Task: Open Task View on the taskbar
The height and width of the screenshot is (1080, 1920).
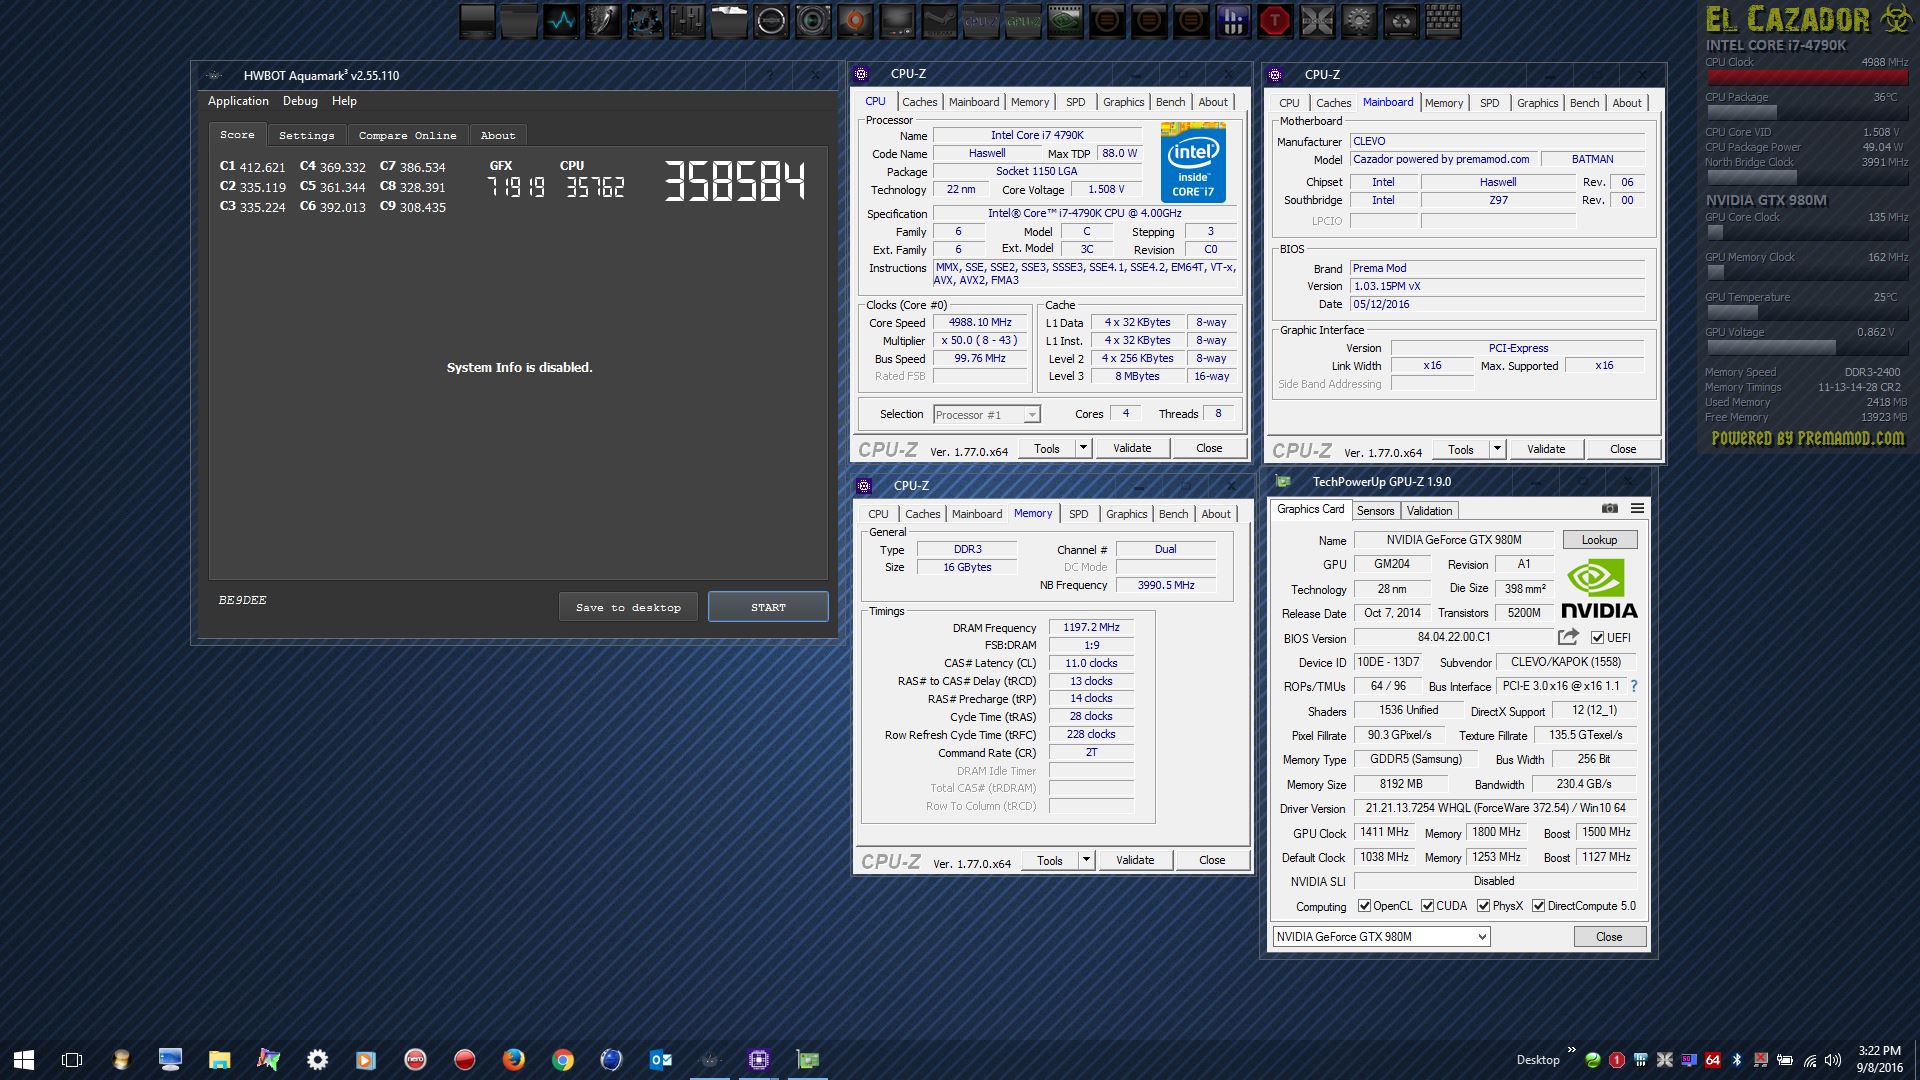Action: (x=72, y=1059)
